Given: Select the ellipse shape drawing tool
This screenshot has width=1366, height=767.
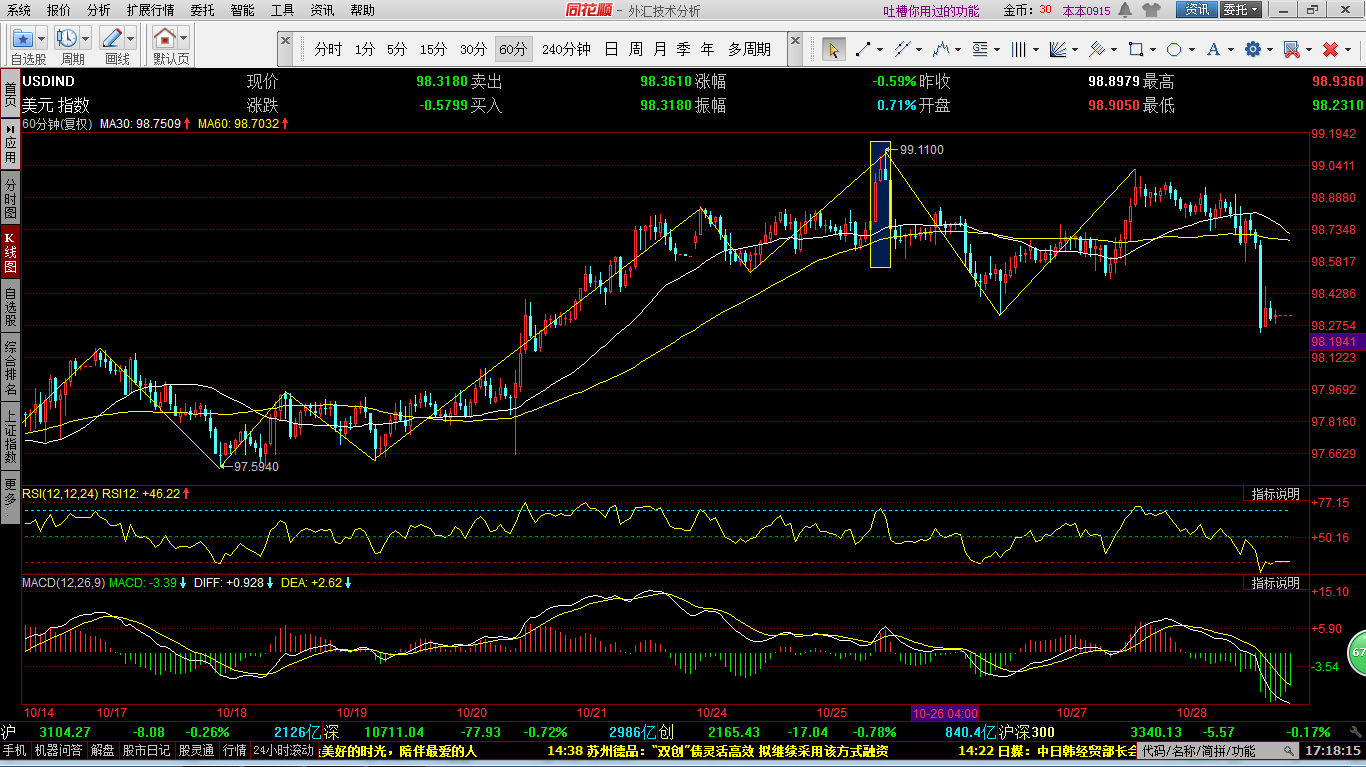Looking at the screenshot, I should pos(1174,49).
